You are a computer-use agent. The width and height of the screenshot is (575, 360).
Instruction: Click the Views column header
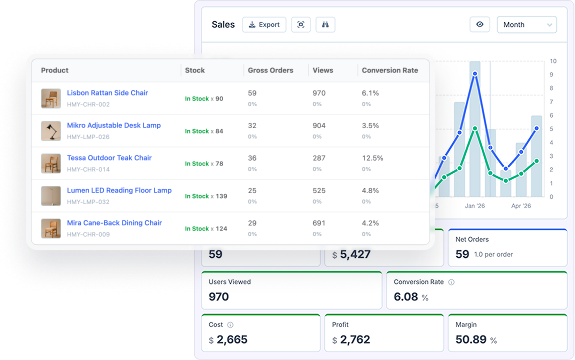click(323, 70)
